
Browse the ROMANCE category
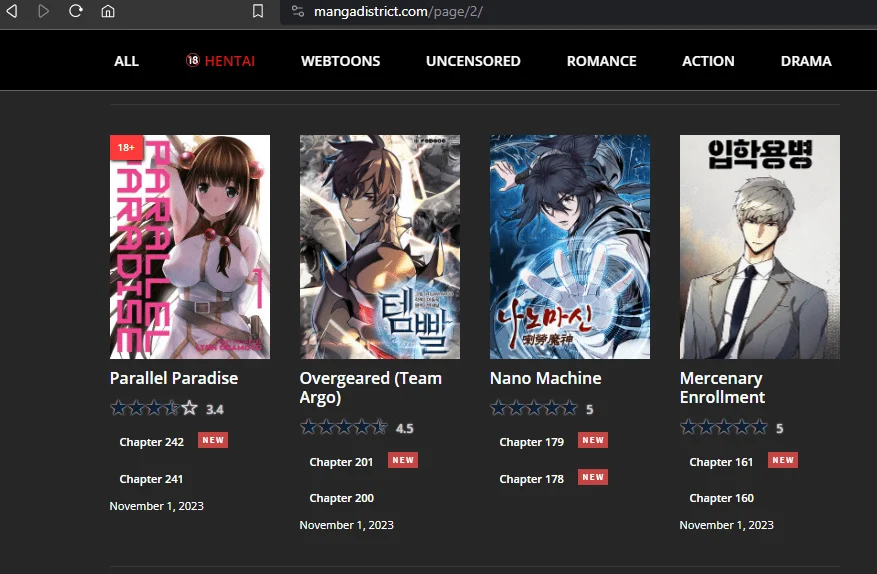[x=601, y=61]
